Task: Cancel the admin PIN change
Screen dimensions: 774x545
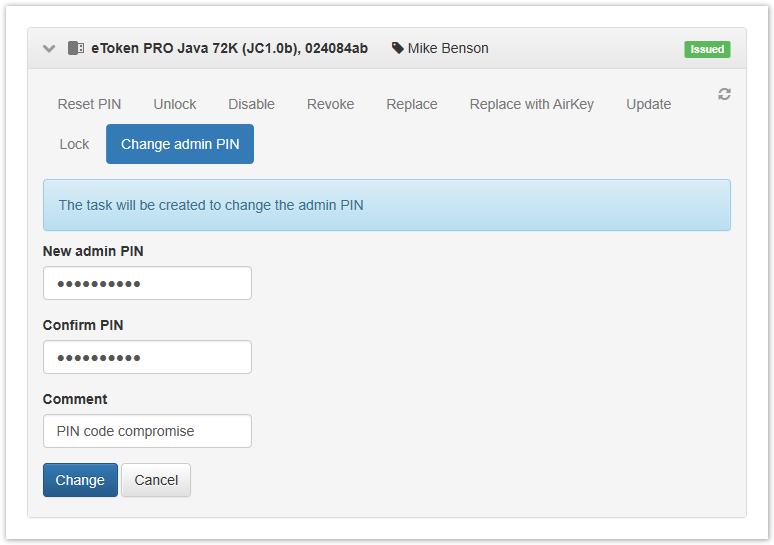Action: tap(156, 480)
